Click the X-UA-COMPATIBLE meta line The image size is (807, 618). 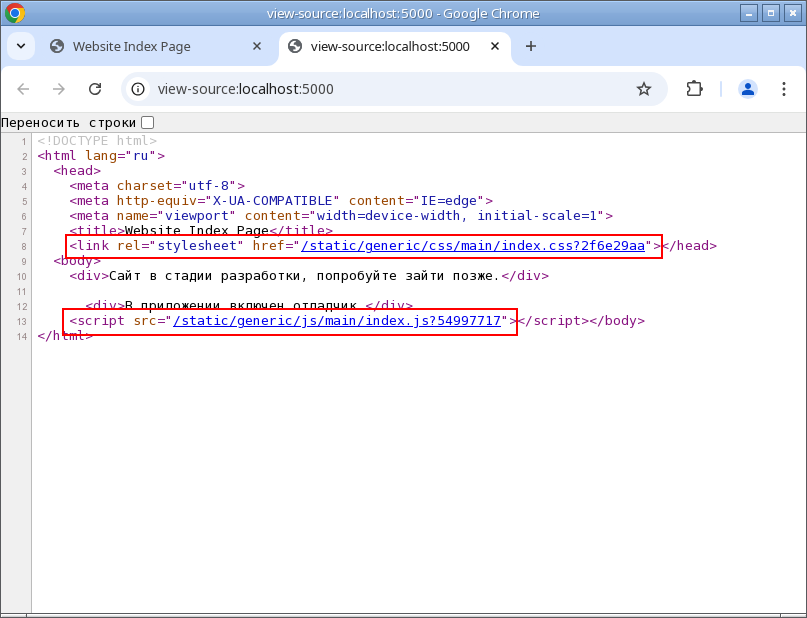pyautogui.click(x=282, y=200)
